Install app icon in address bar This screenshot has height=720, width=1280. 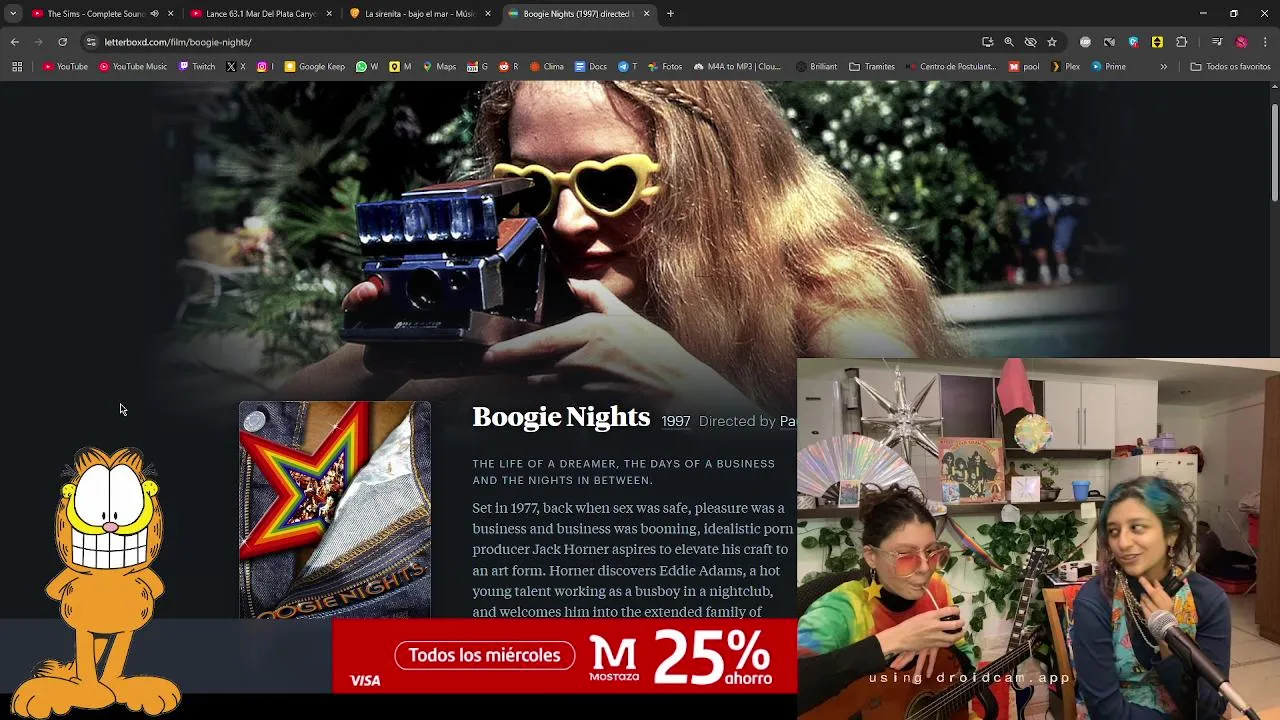987,42
